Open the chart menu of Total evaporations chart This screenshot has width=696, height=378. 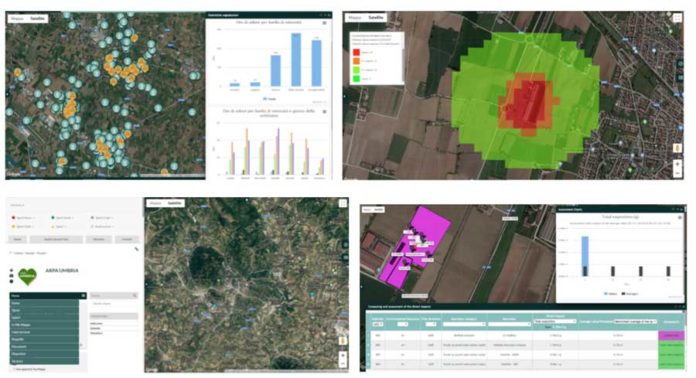tap(680, 217)
